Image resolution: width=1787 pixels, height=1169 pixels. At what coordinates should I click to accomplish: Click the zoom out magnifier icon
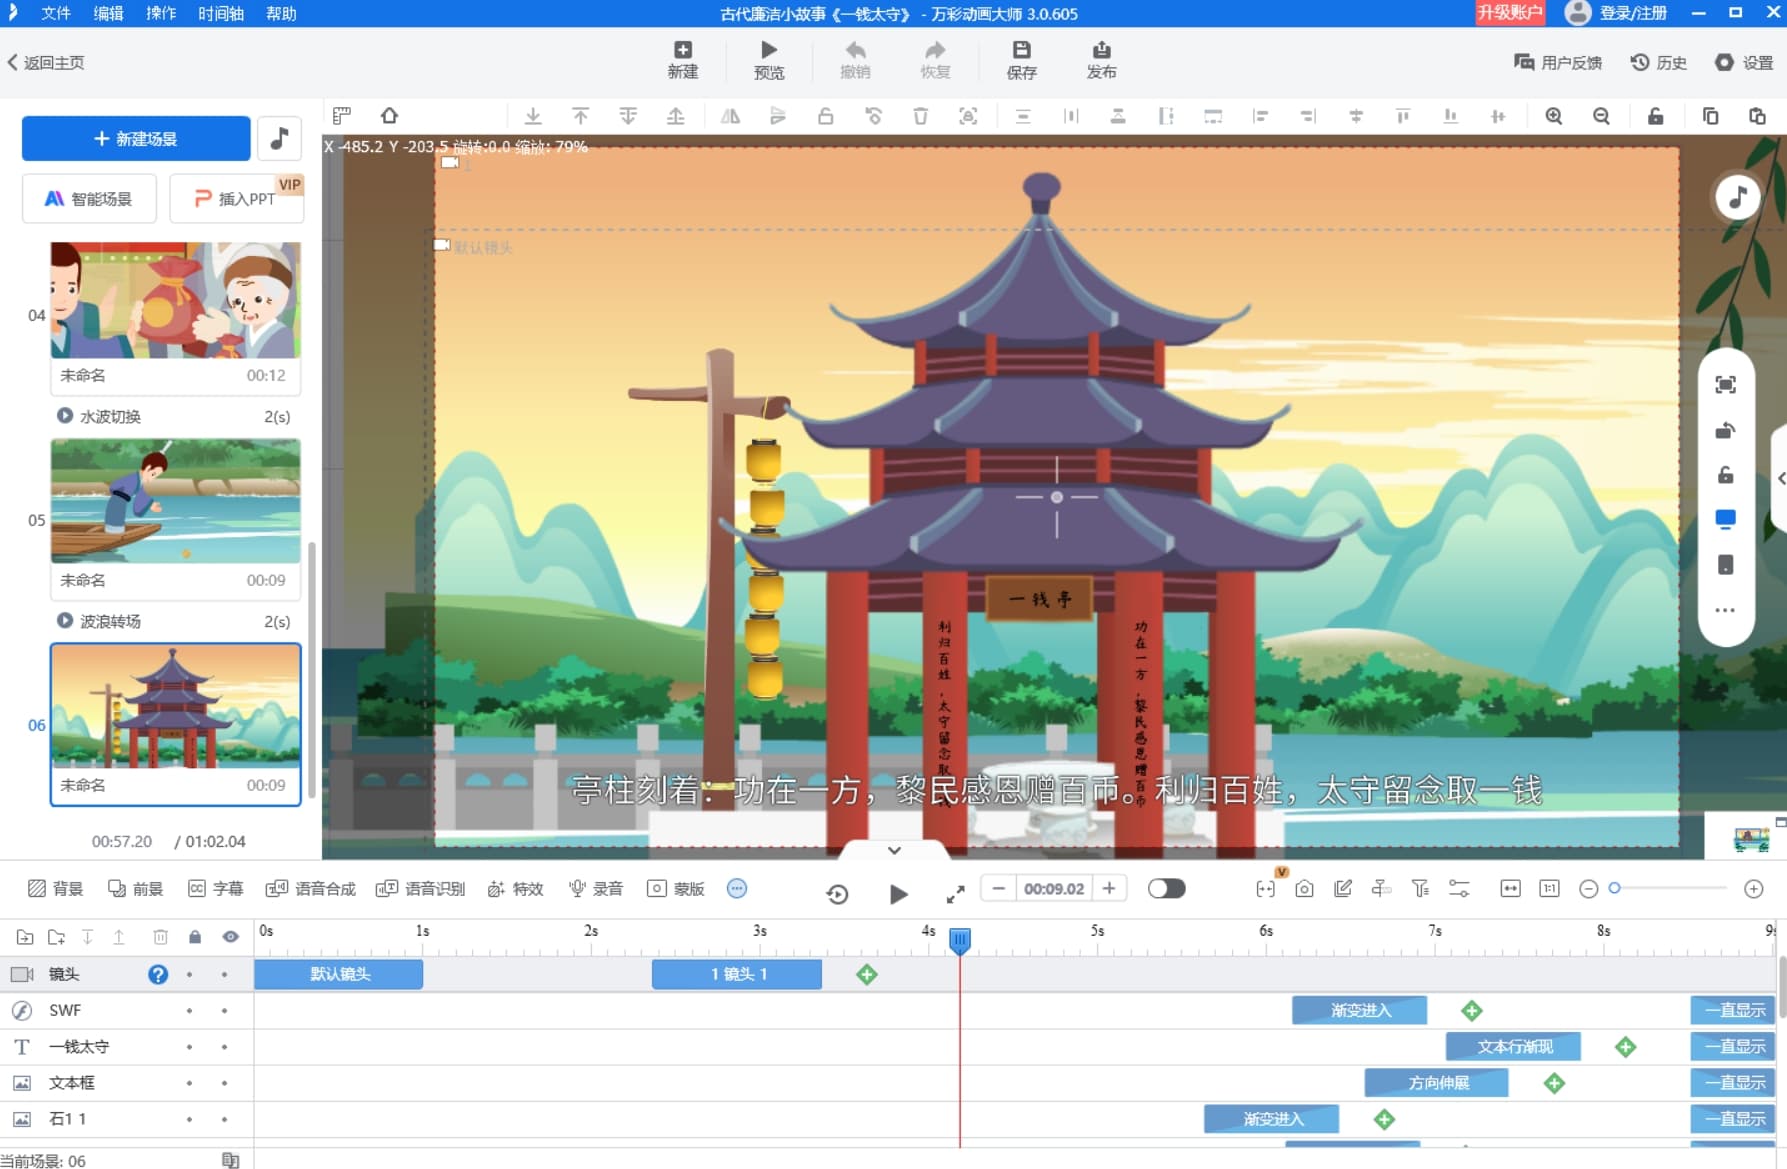click(x=1601, y=116)
